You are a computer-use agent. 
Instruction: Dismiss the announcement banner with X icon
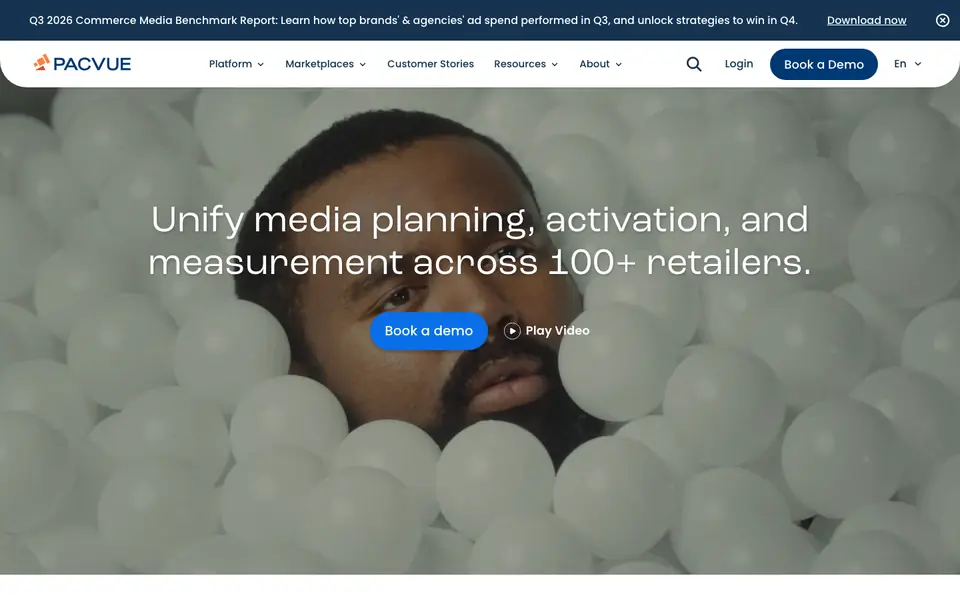(942, 20)
